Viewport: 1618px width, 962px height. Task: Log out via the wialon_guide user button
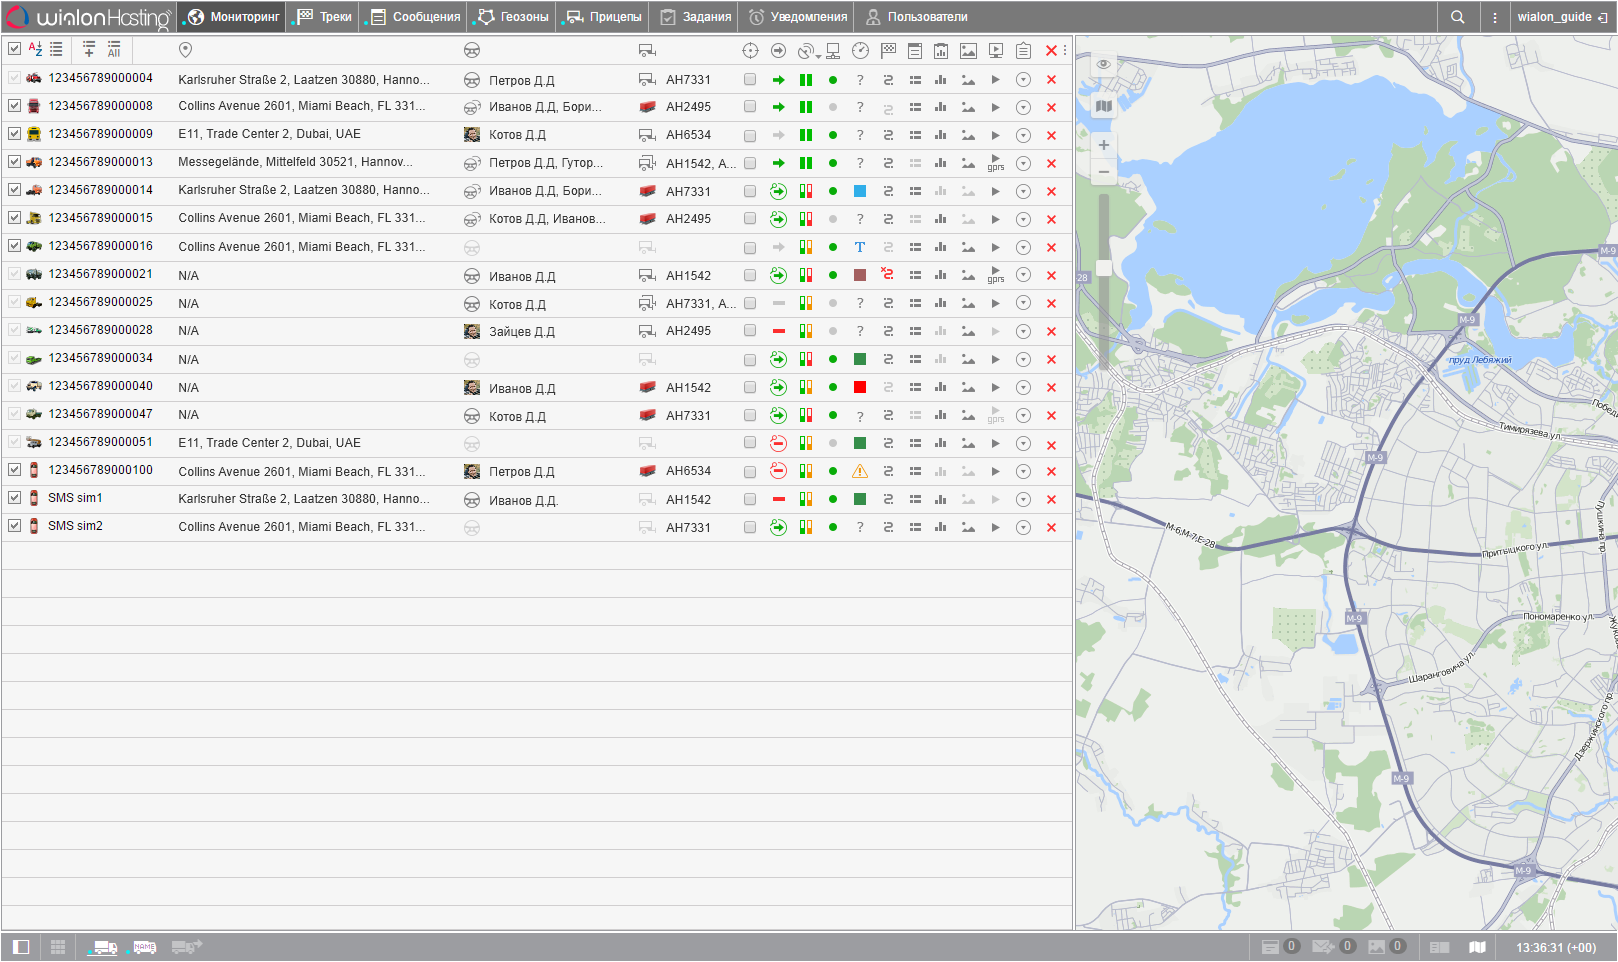click(1562, 17)
